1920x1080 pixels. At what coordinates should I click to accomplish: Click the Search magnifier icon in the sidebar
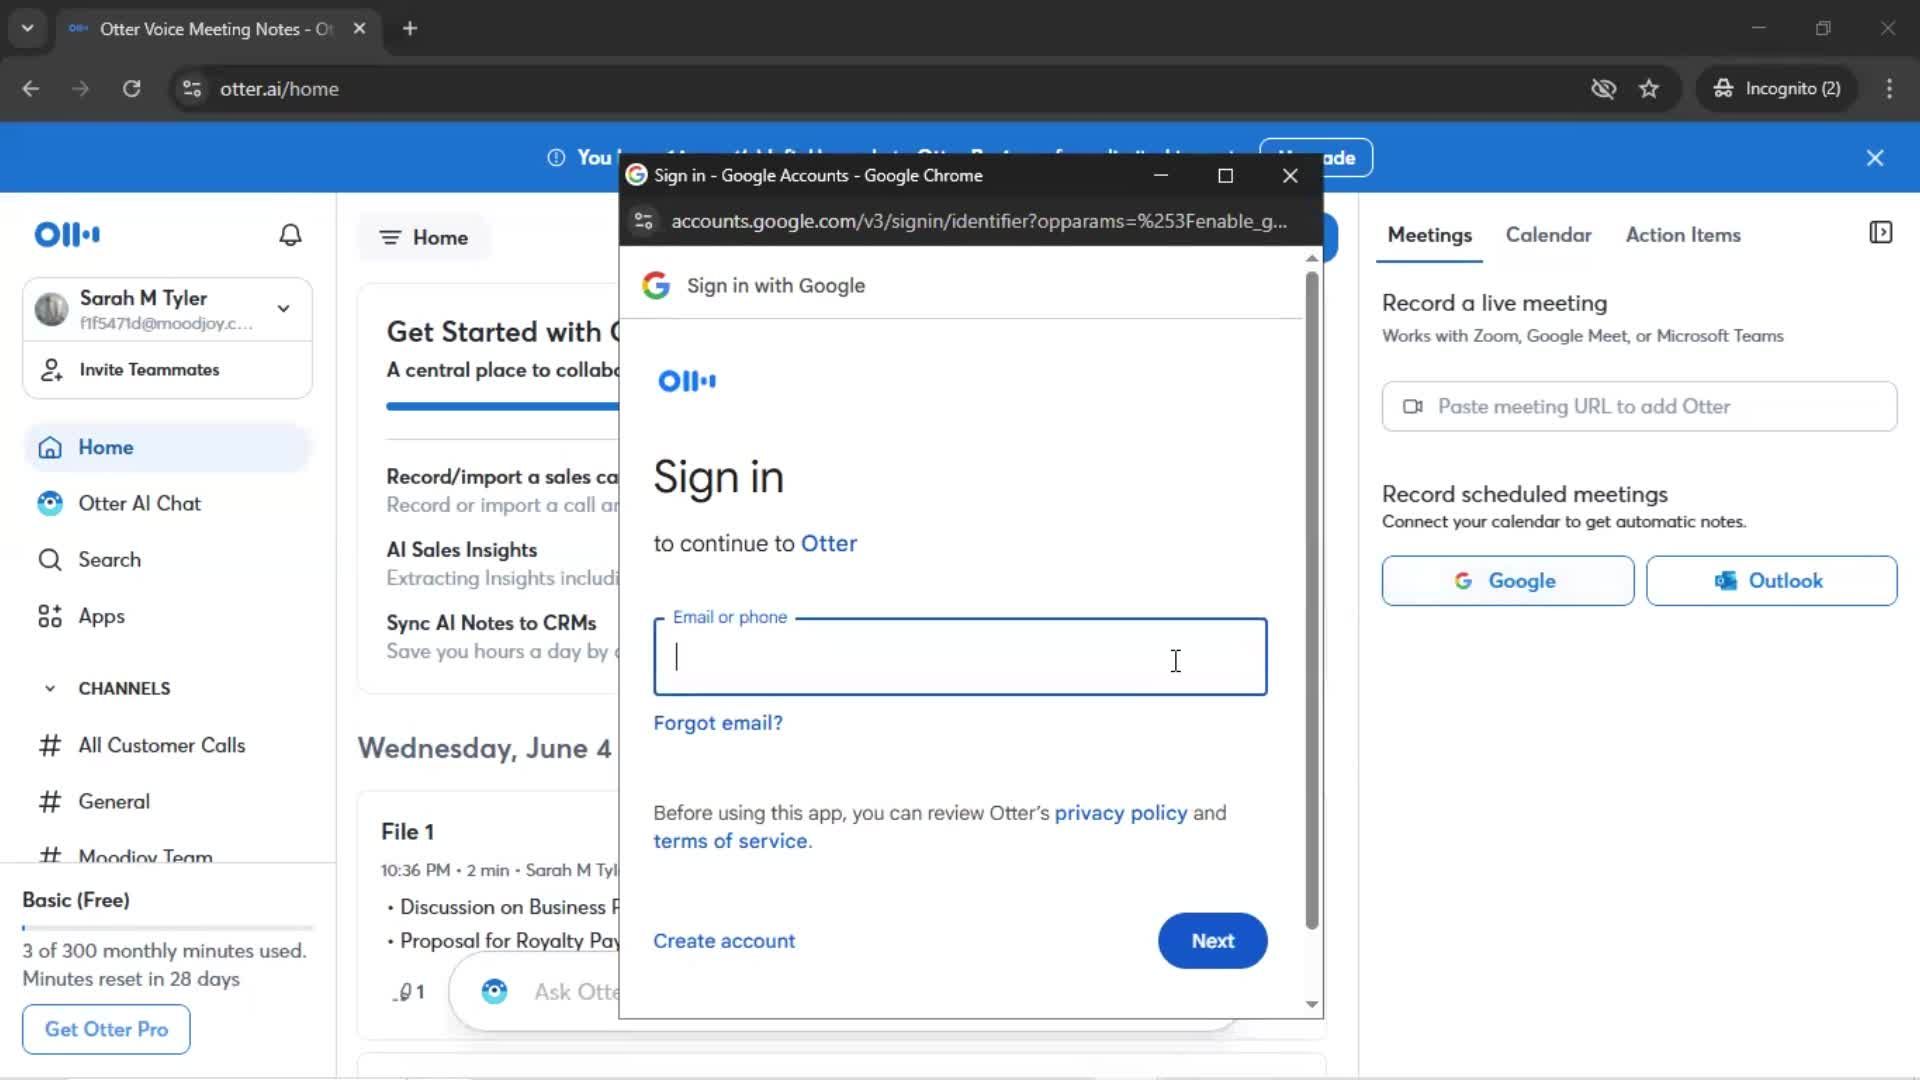pos(50,560)
